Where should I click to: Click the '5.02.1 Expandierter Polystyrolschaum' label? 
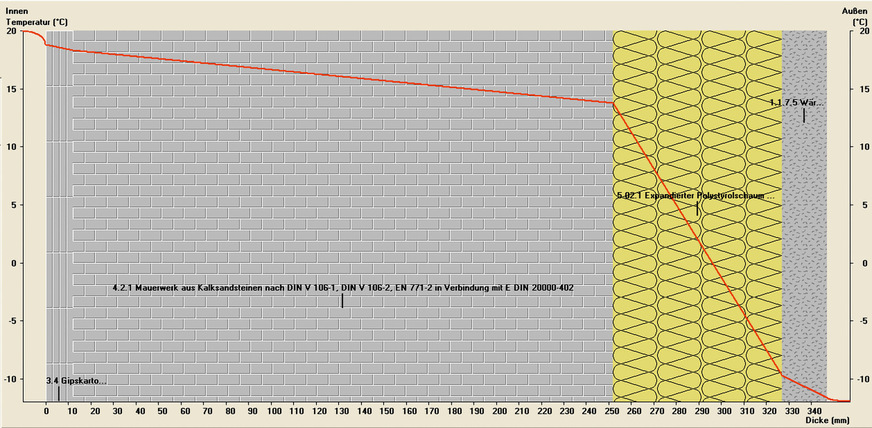696,196
